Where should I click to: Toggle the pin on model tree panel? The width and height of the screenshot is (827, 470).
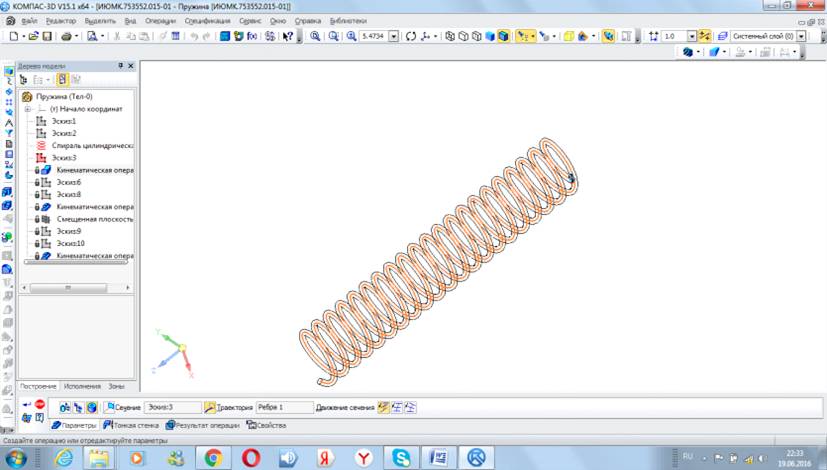coord(121,65)
